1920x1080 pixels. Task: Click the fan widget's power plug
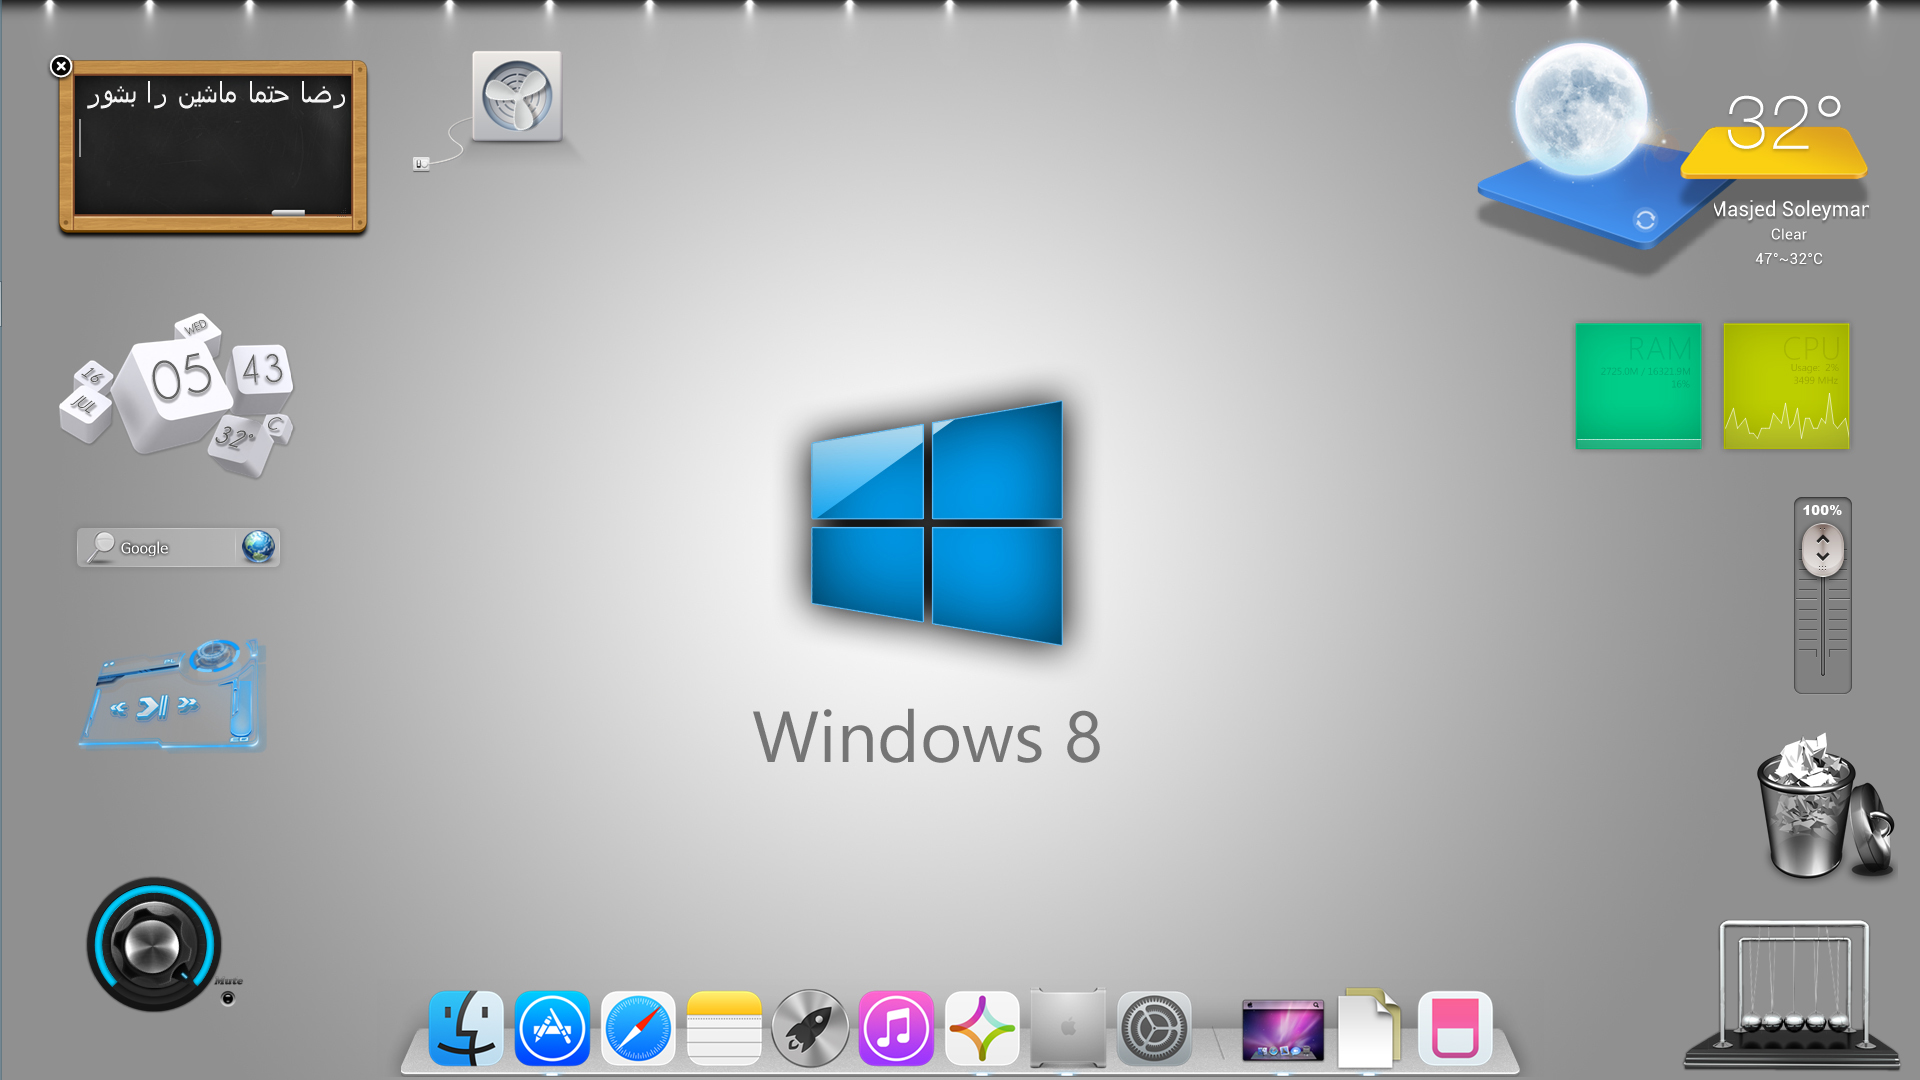coord(421,163)
